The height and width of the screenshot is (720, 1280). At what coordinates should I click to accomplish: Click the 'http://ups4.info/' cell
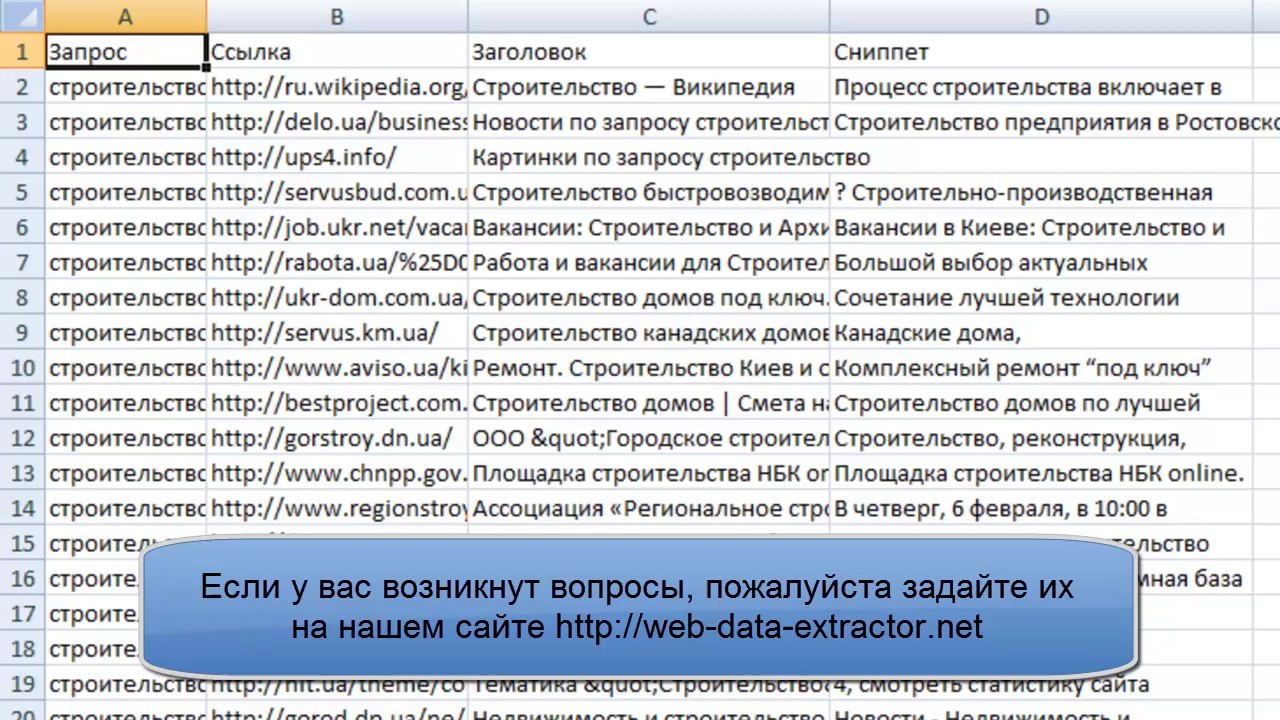(338, 157)
